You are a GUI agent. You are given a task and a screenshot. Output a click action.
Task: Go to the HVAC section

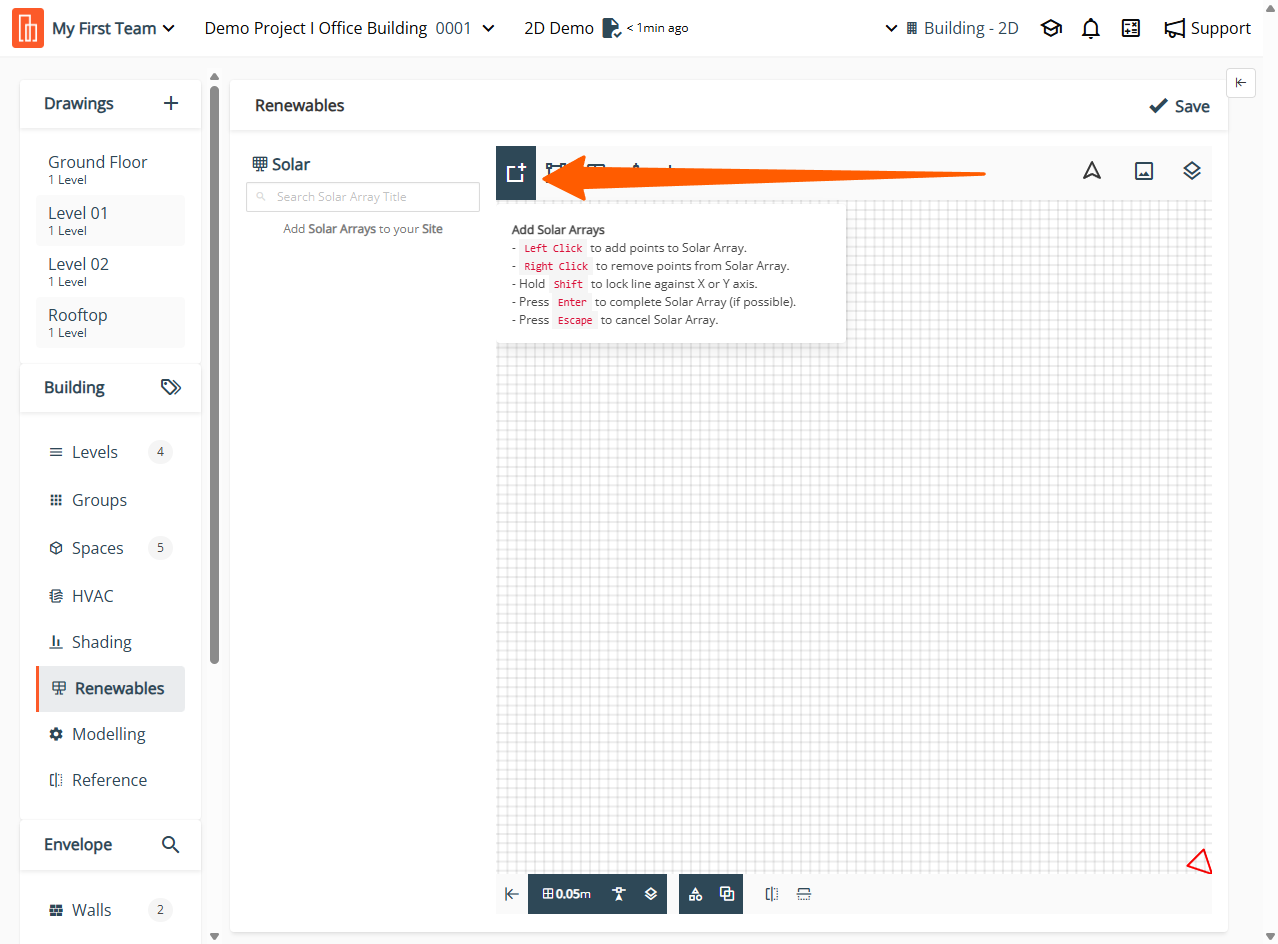(x=92, y=596)
